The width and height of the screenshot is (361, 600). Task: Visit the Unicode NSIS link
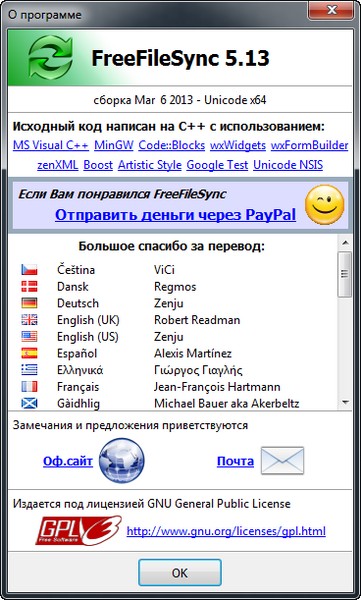pos(288,165)
